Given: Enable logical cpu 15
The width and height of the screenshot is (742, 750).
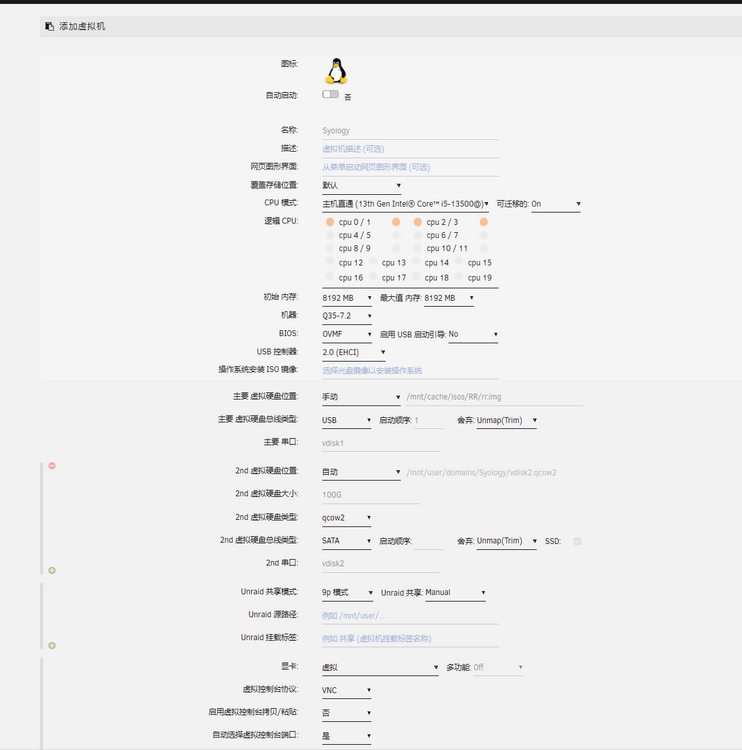Looking at the screenshot, I should point(459,261).
